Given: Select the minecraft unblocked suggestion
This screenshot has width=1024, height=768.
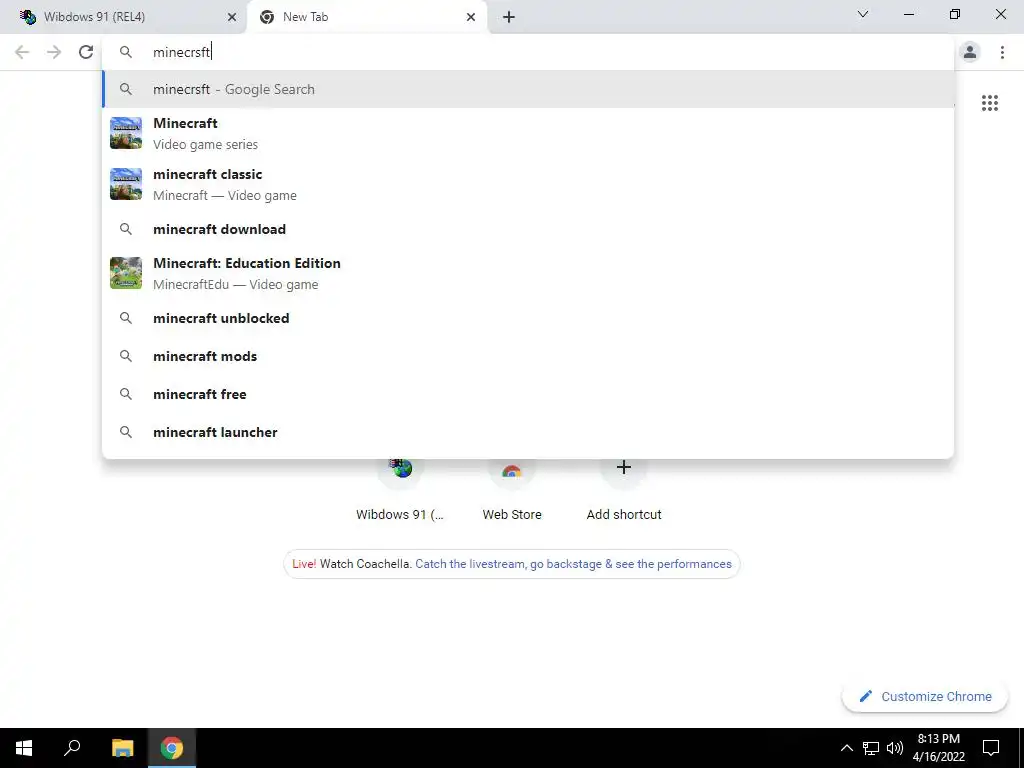Looking at the screenshot, I should [x=528, y=318].
